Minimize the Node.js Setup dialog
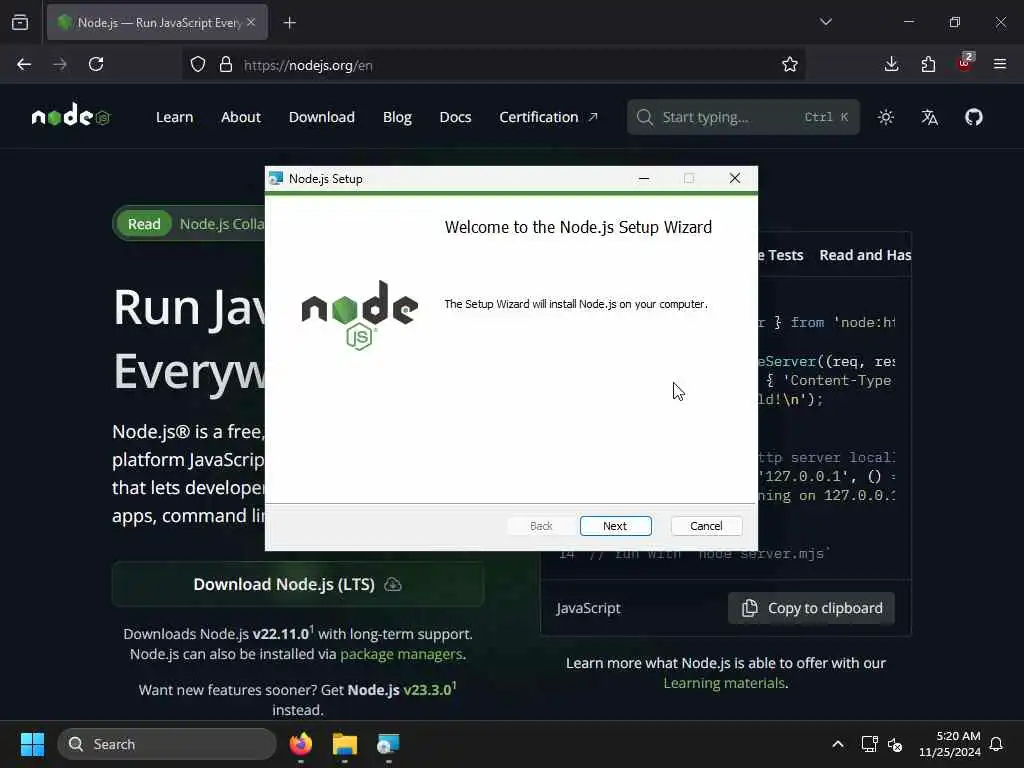 point(644,178)
